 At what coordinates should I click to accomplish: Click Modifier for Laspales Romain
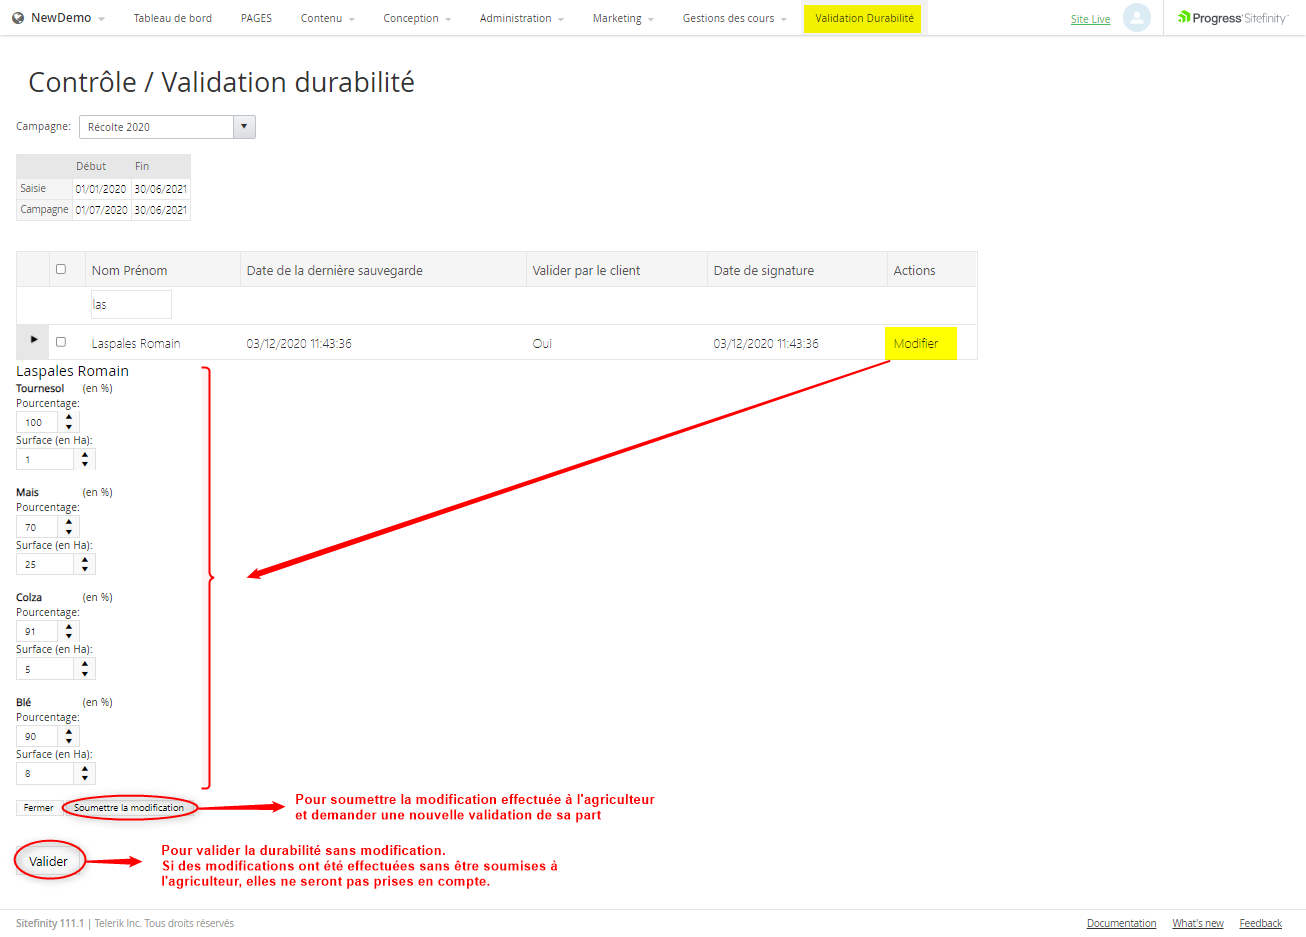pos(916,343)
